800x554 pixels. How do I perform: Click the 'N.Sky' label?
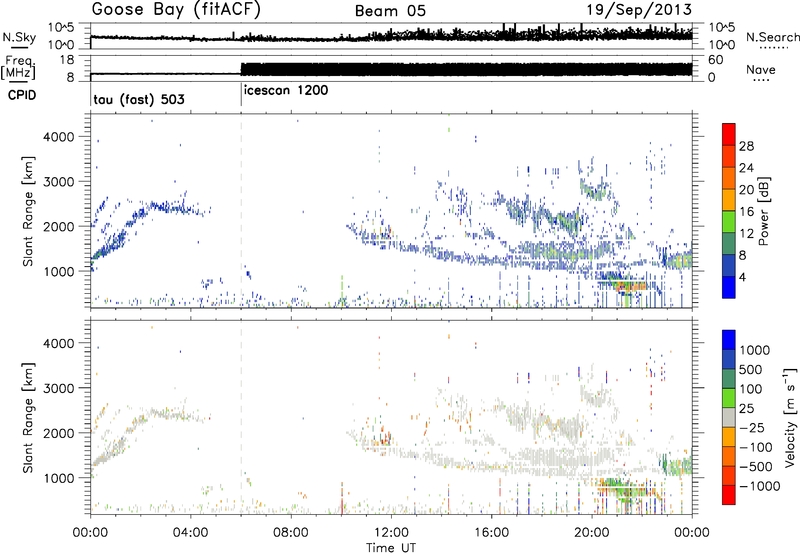coord(19,37)
